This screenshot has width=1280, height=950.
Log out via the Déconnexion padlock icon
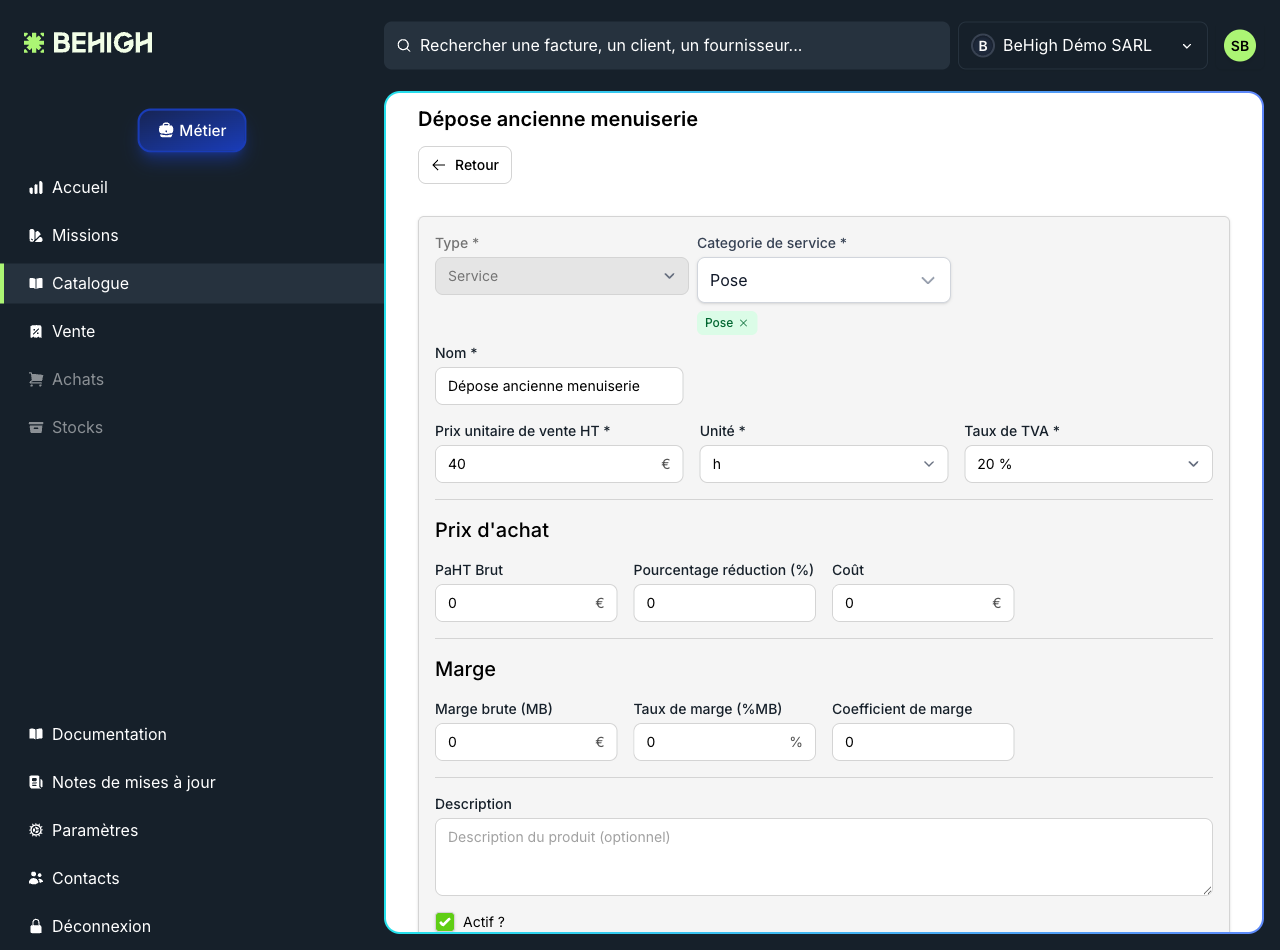[x=36, y=926]
